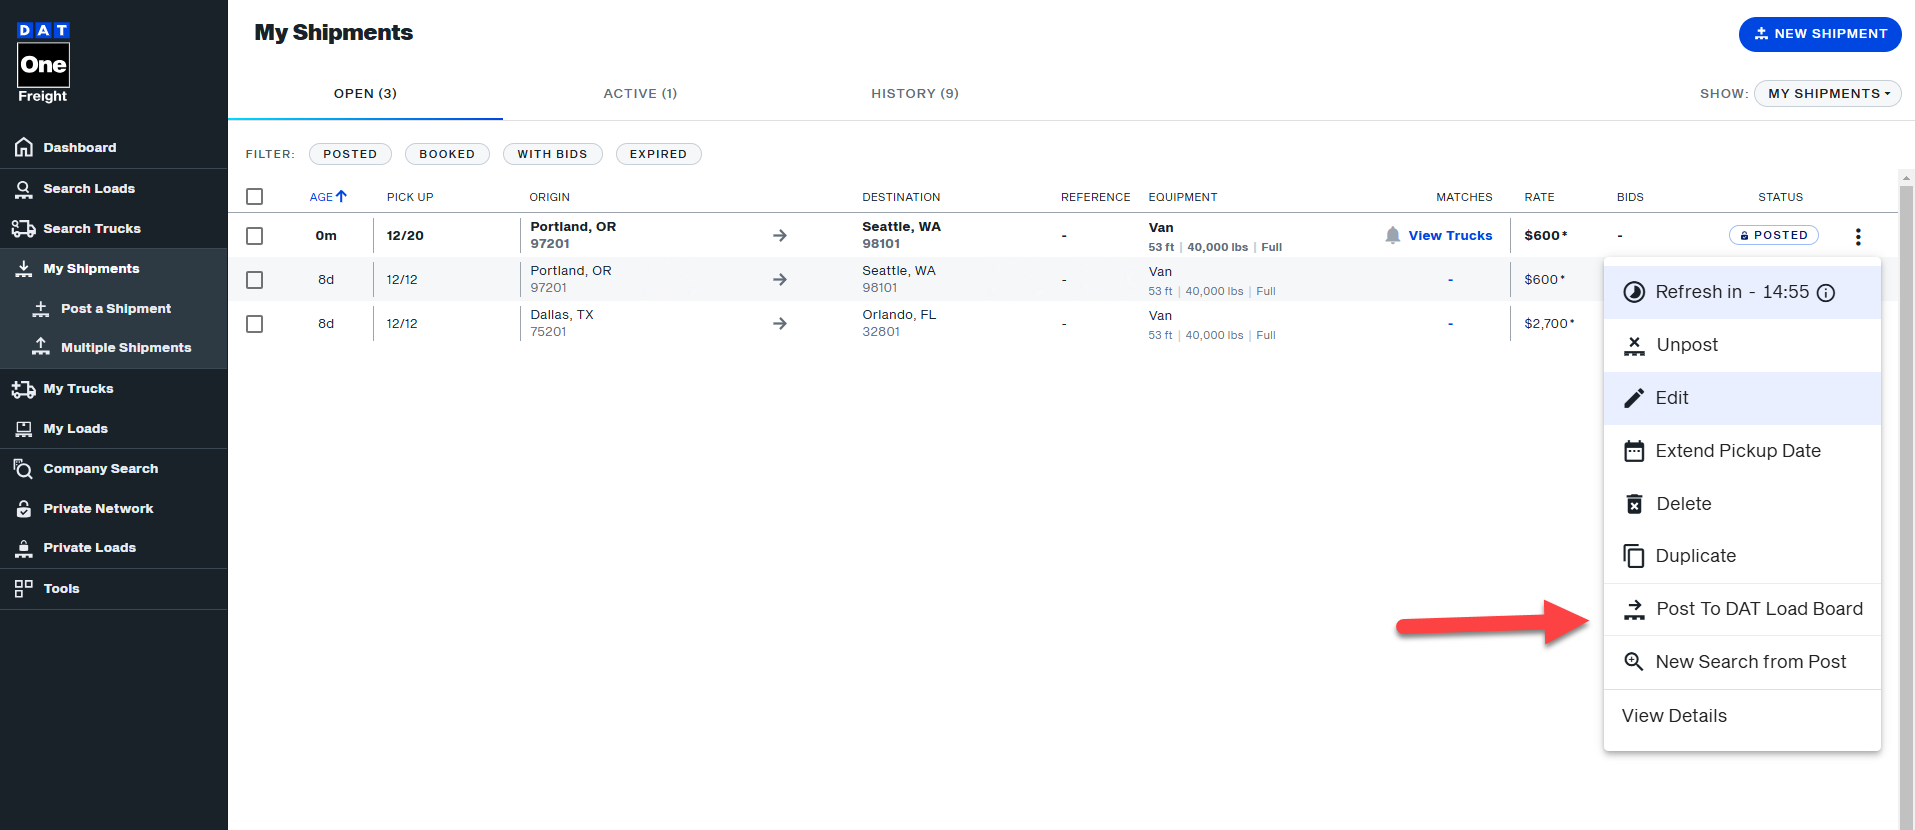Choose Delete from the shipment menu

click(x=1742, y=504)
